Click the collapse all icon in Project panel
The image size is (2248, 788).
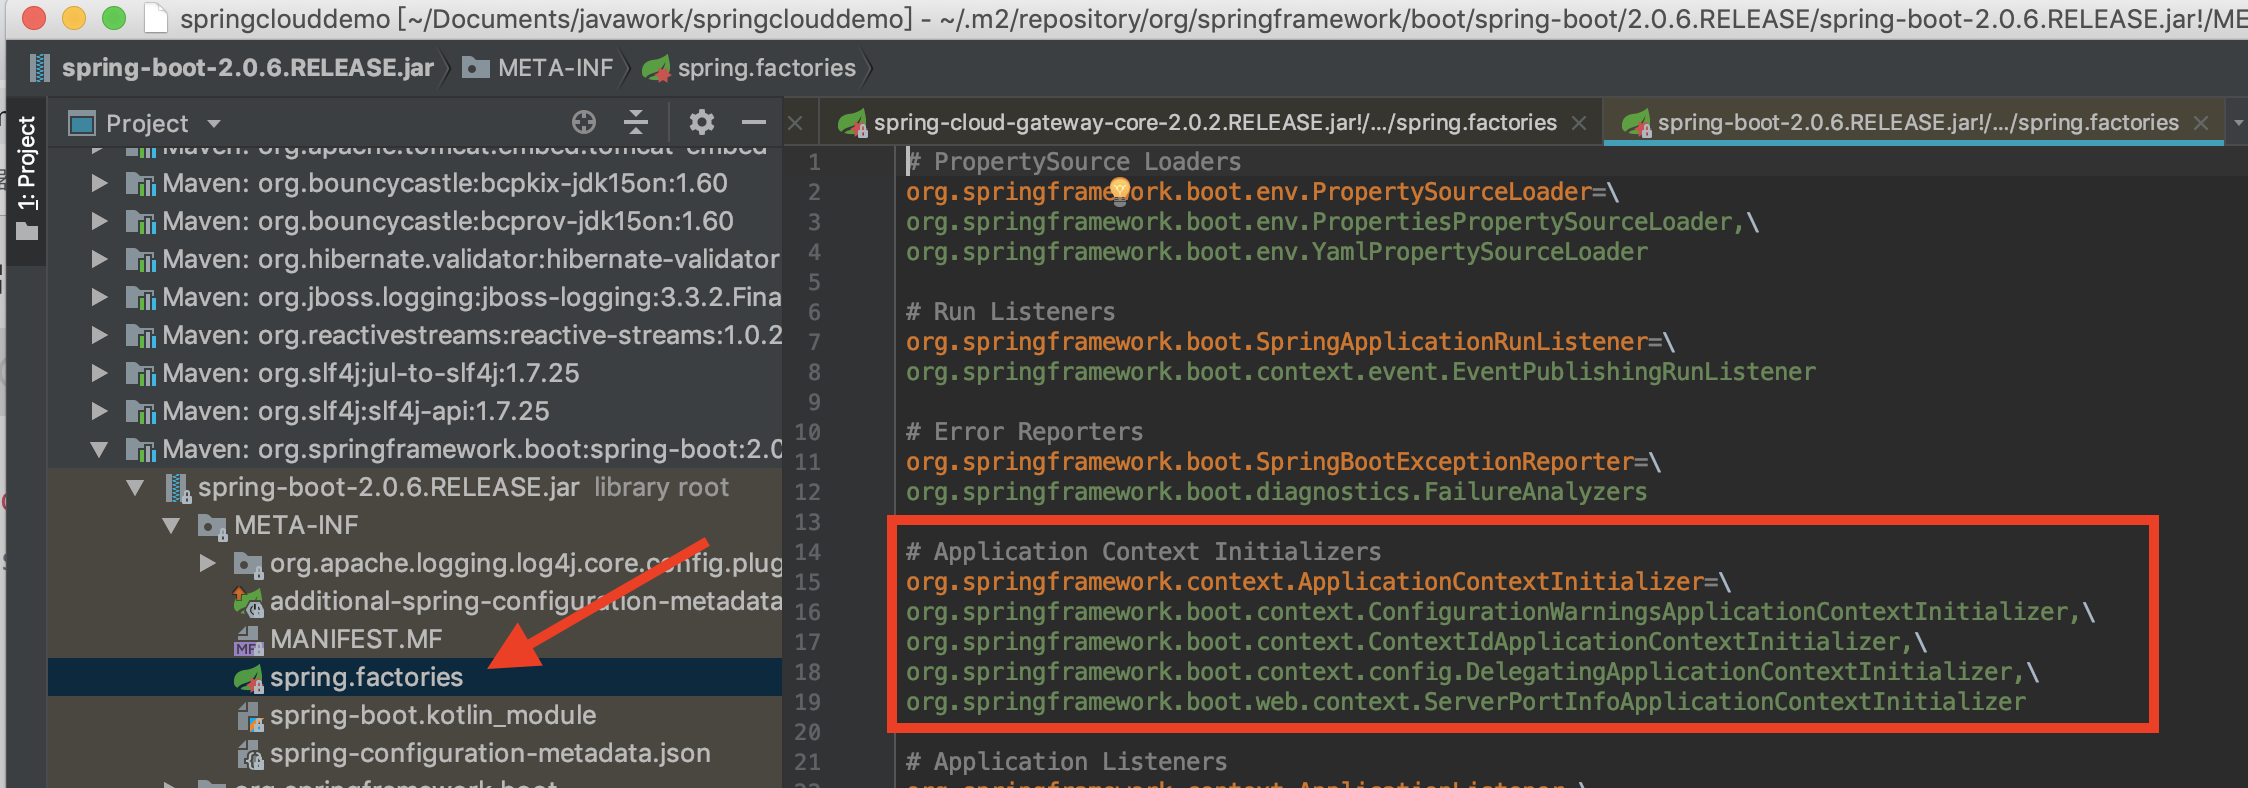(x=636, y=122)
